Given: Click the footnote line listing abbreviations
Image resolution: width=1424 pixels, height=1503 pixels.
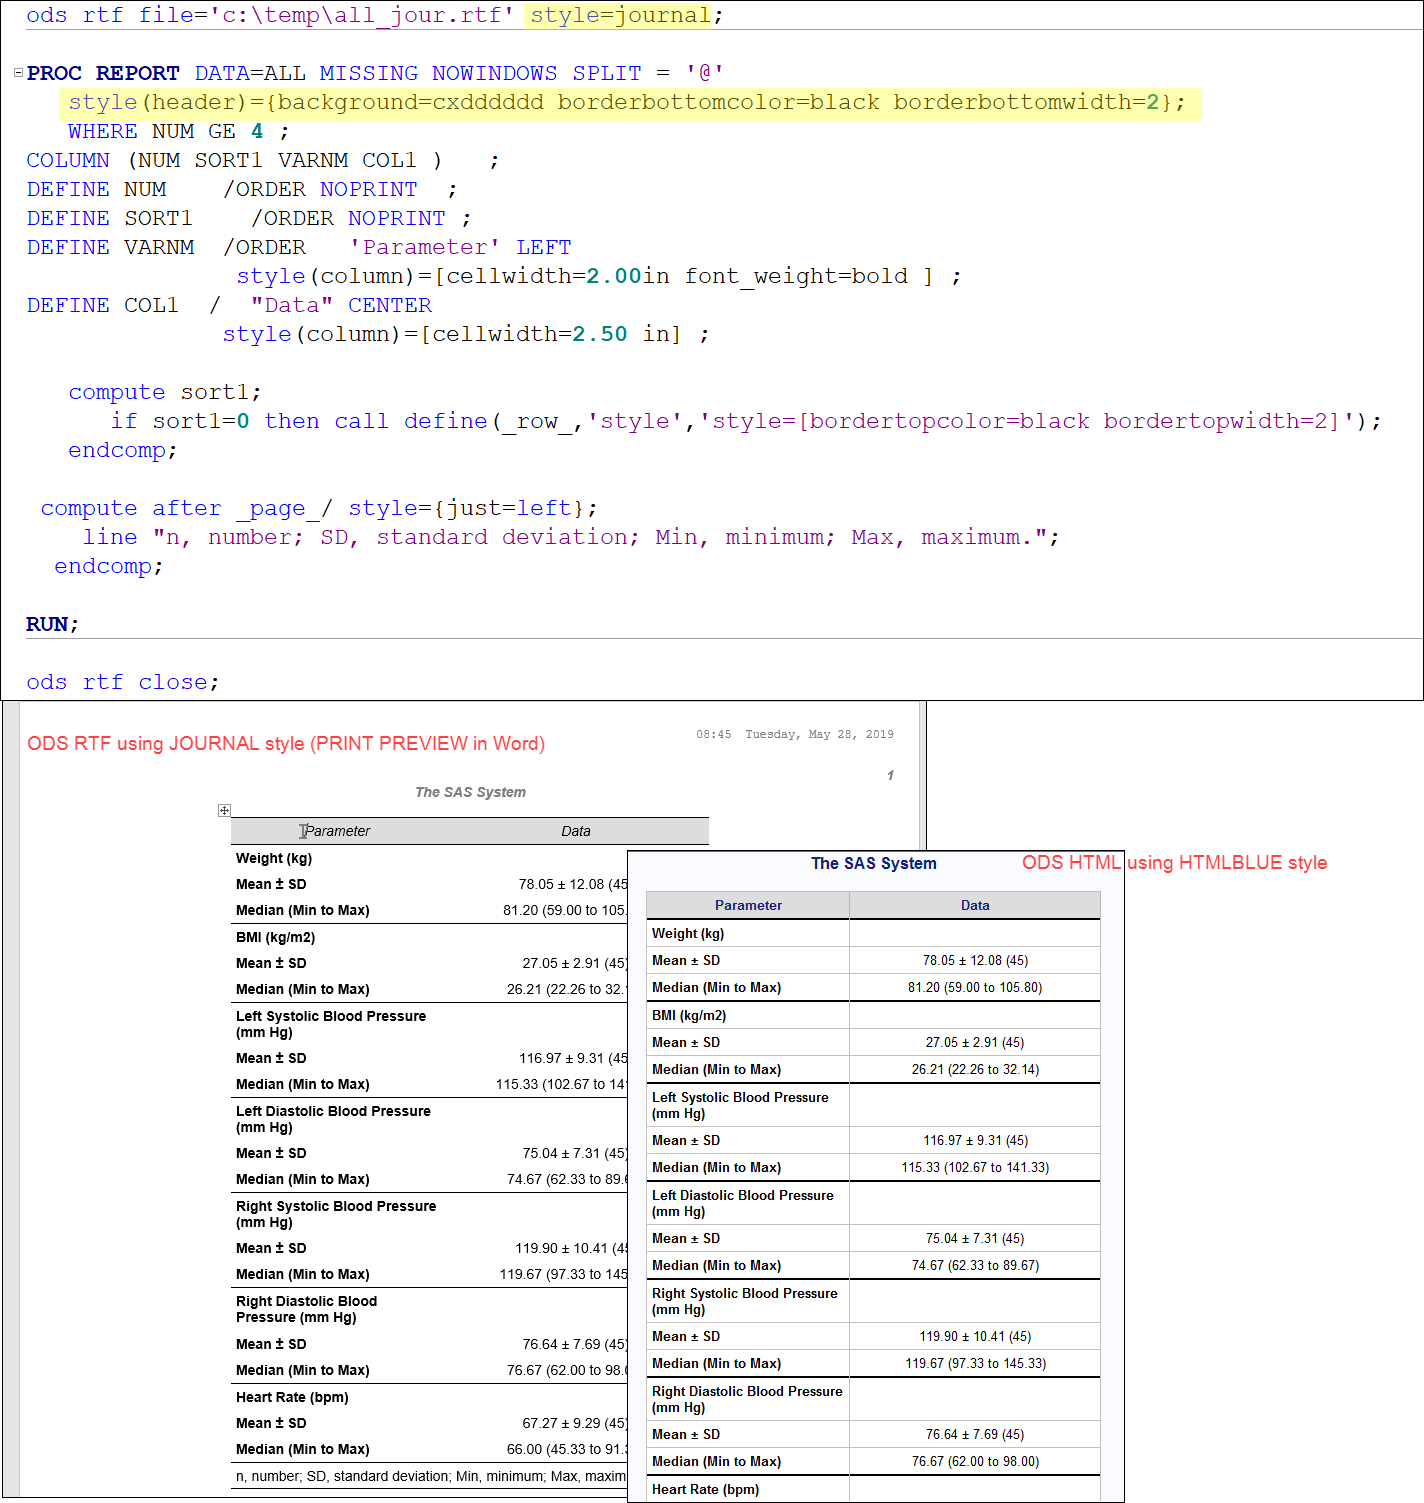Looking at the screenshot, I should (420, 1476).
